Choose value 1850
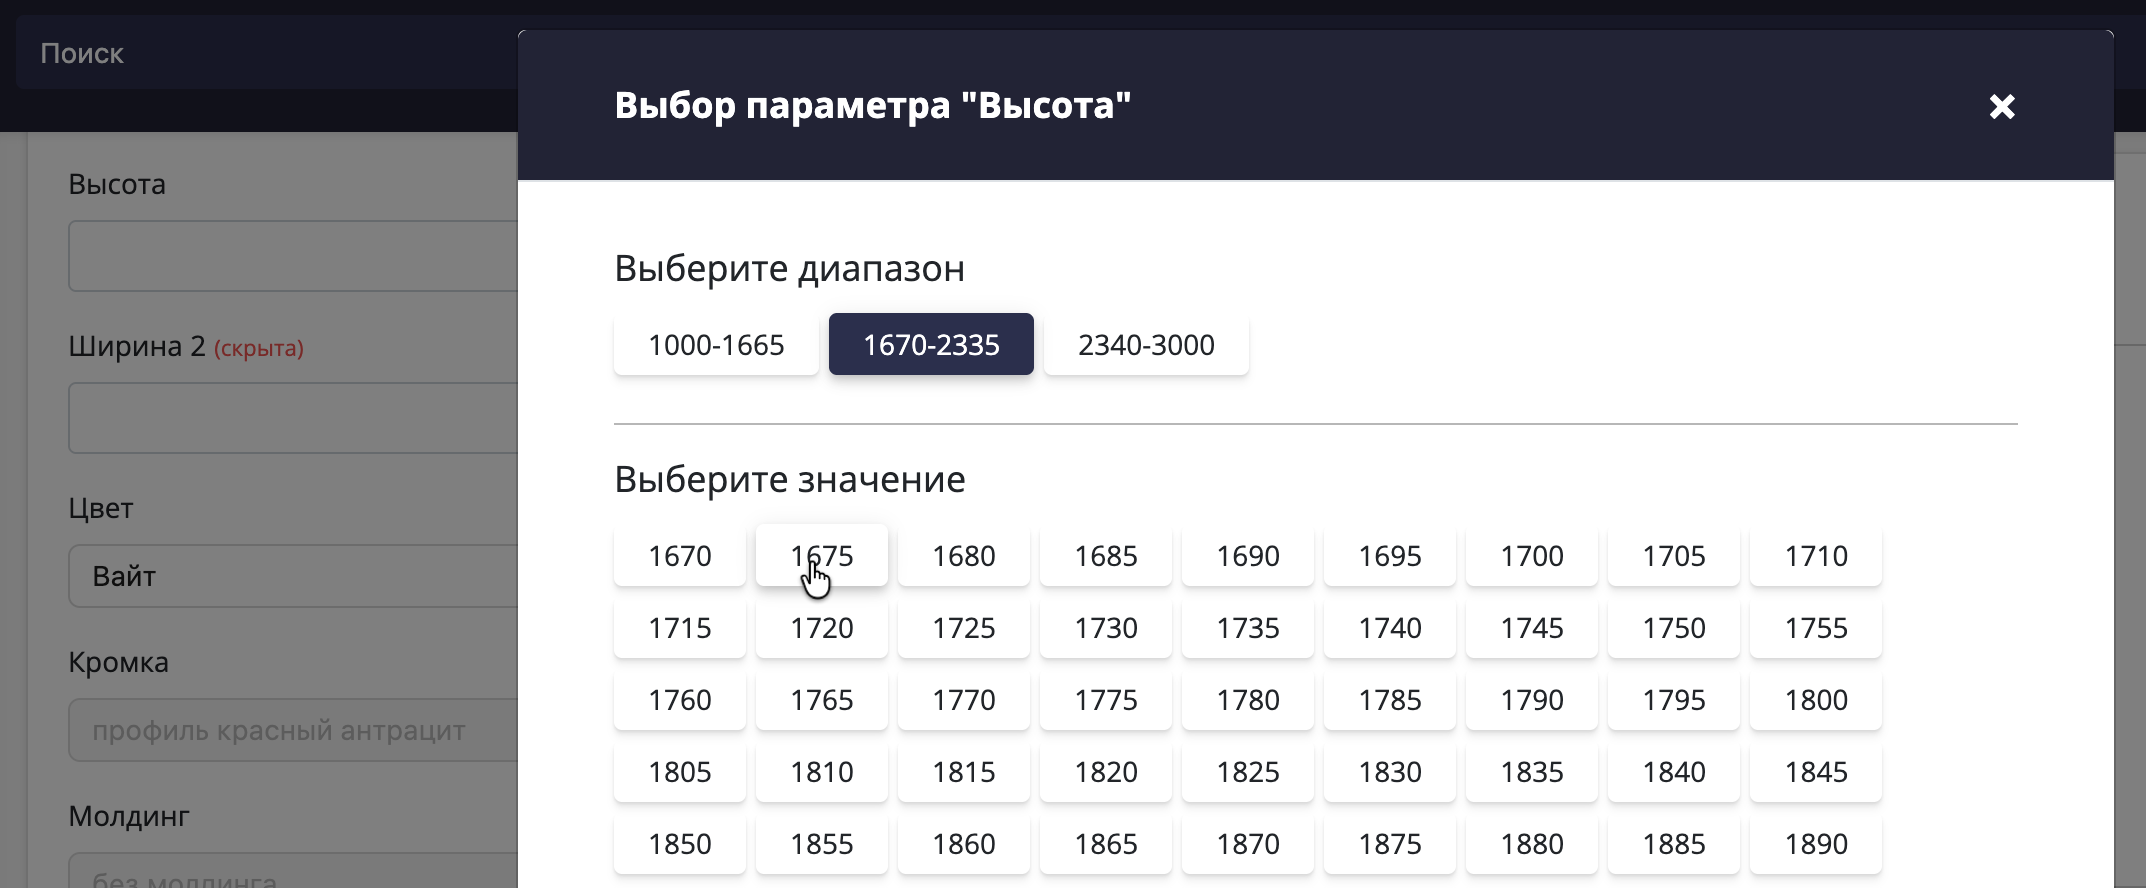Screen dimensions: 2146x888 pos(679,844)
